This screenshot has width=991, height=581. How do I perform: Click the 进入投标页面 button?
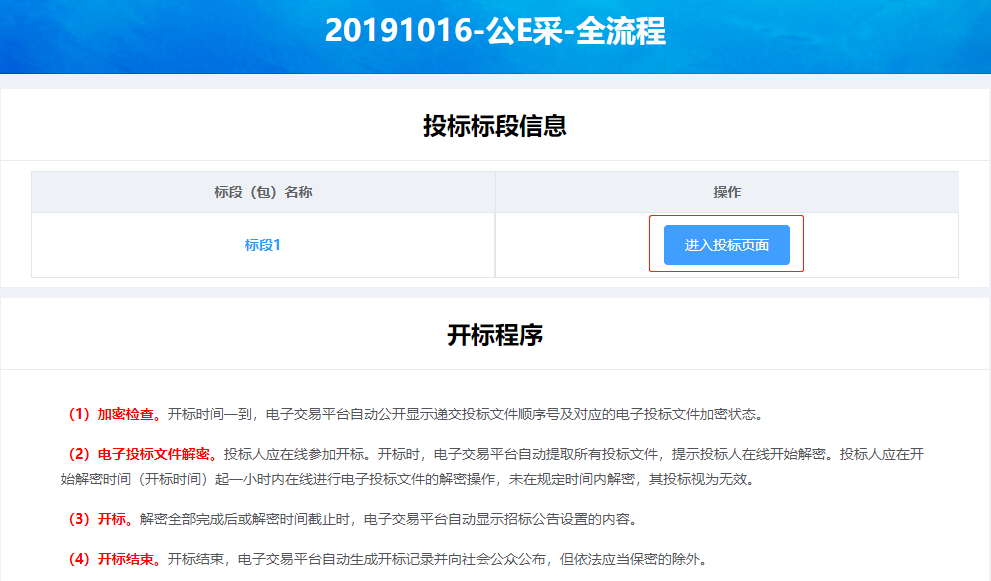[x=726, y=245]
